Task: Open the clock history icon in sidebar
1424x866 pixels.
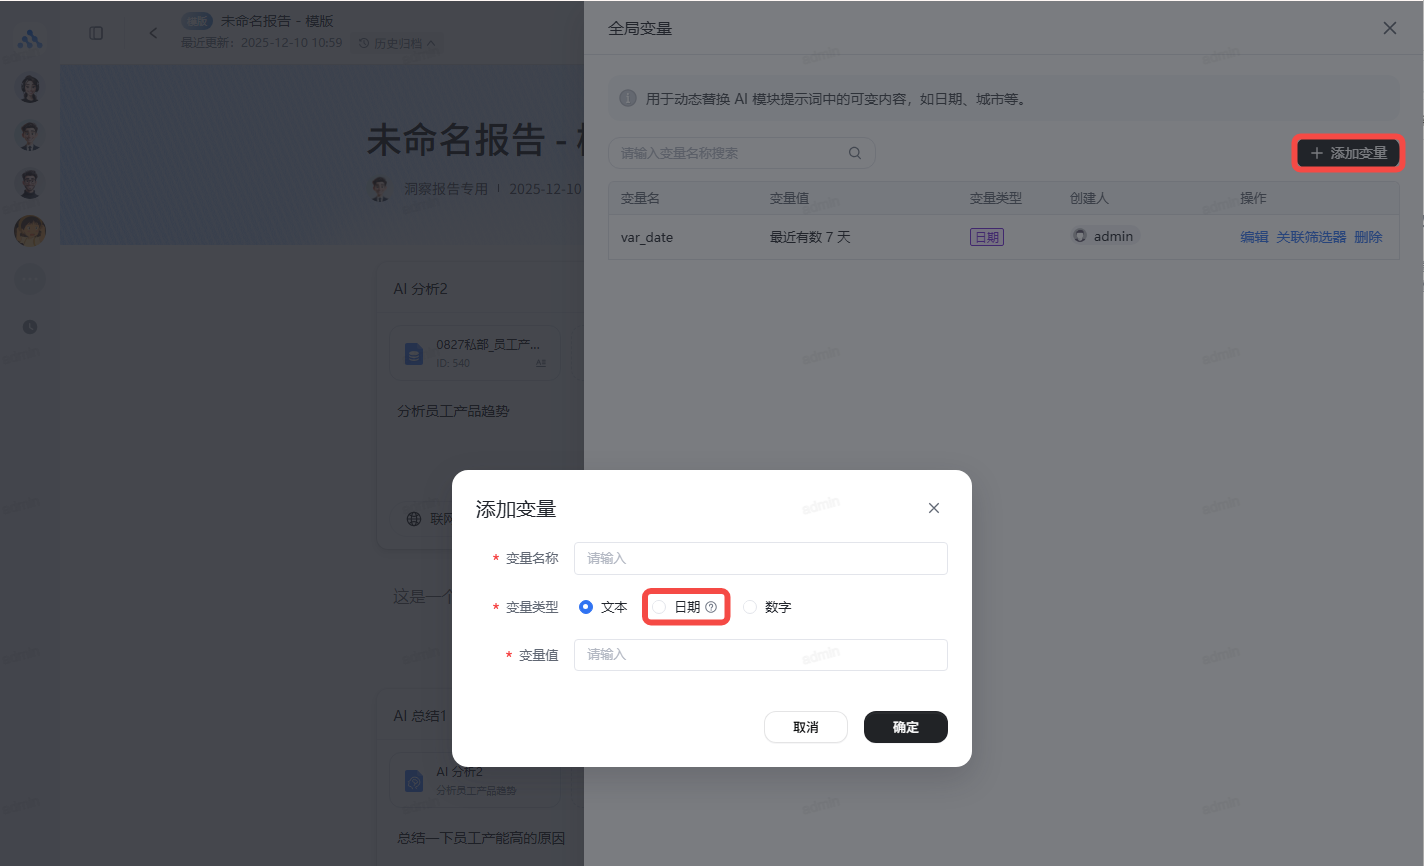Action: tap(30, 327)
